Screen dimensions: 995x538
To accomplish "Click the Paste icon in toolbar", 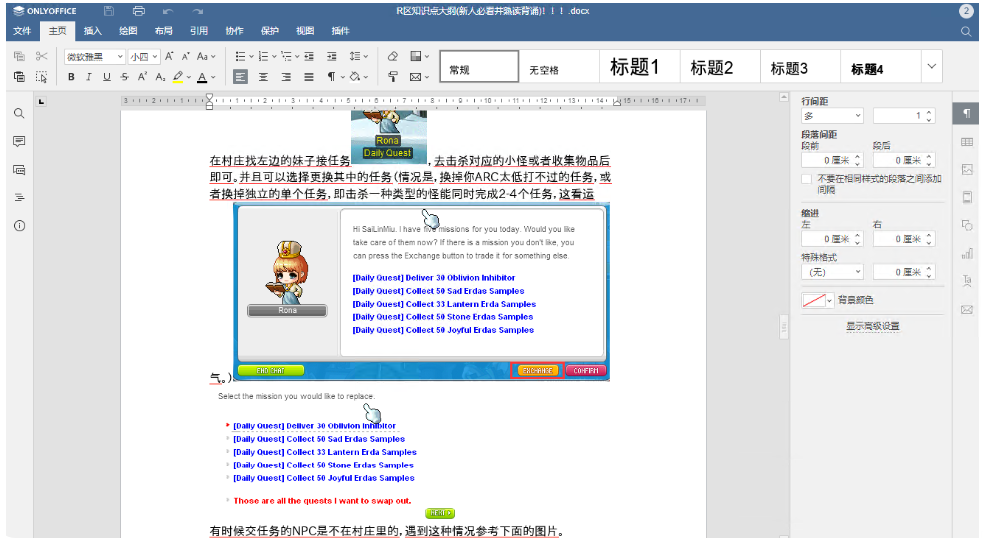I will pyautogui.click(x=20, y=77).
